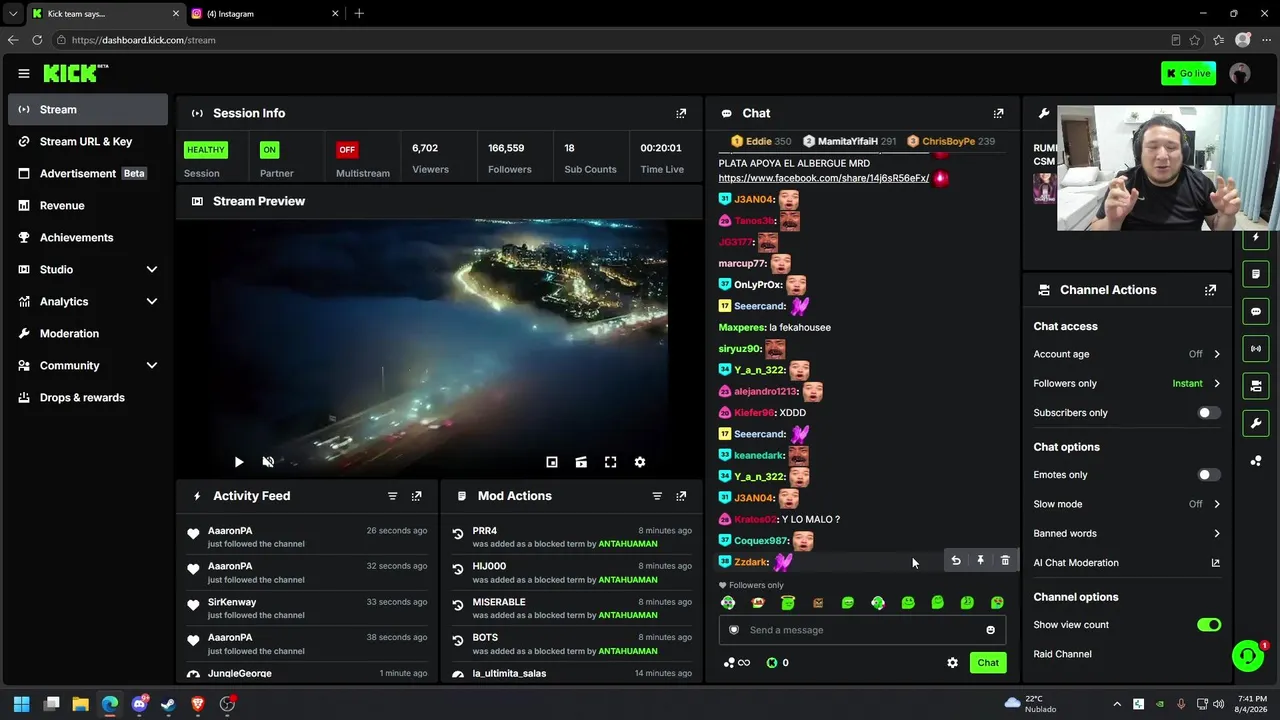Pop out the Session Info panel

point(681,113)
